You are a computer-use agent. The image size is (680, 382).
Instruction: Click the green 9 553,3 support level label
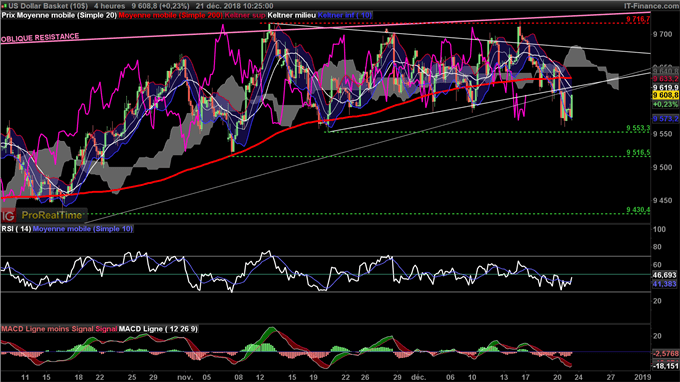[x=638, y=128]
